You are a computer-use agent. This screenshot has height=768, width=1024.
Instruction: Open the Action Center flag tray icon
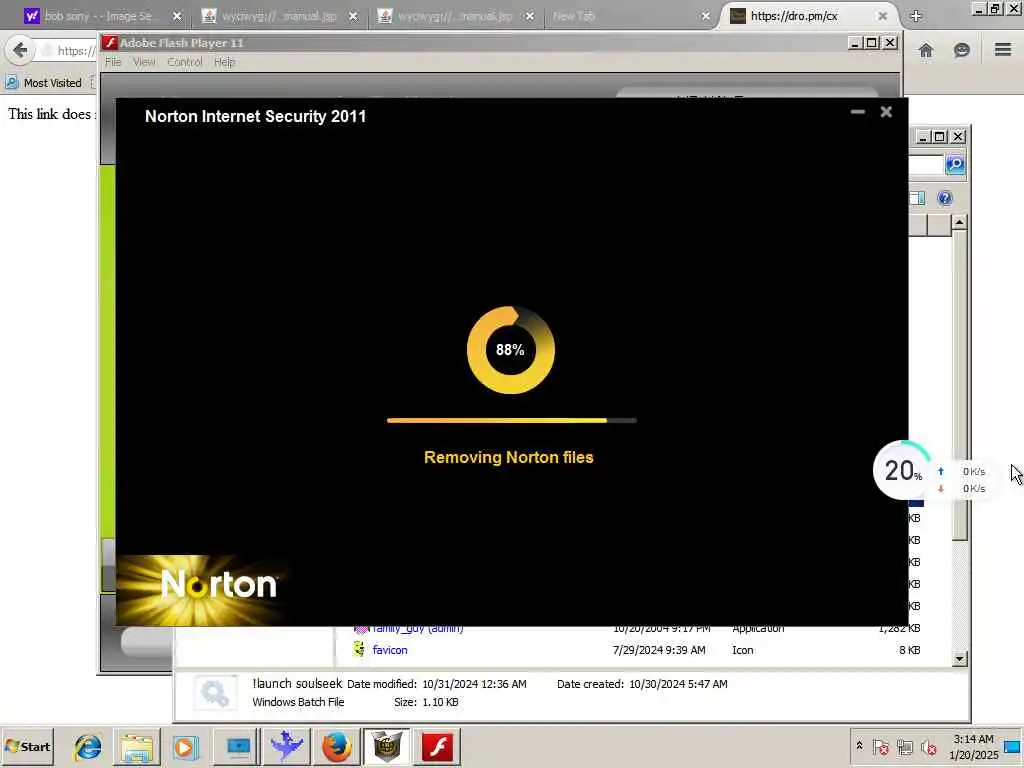880,746
